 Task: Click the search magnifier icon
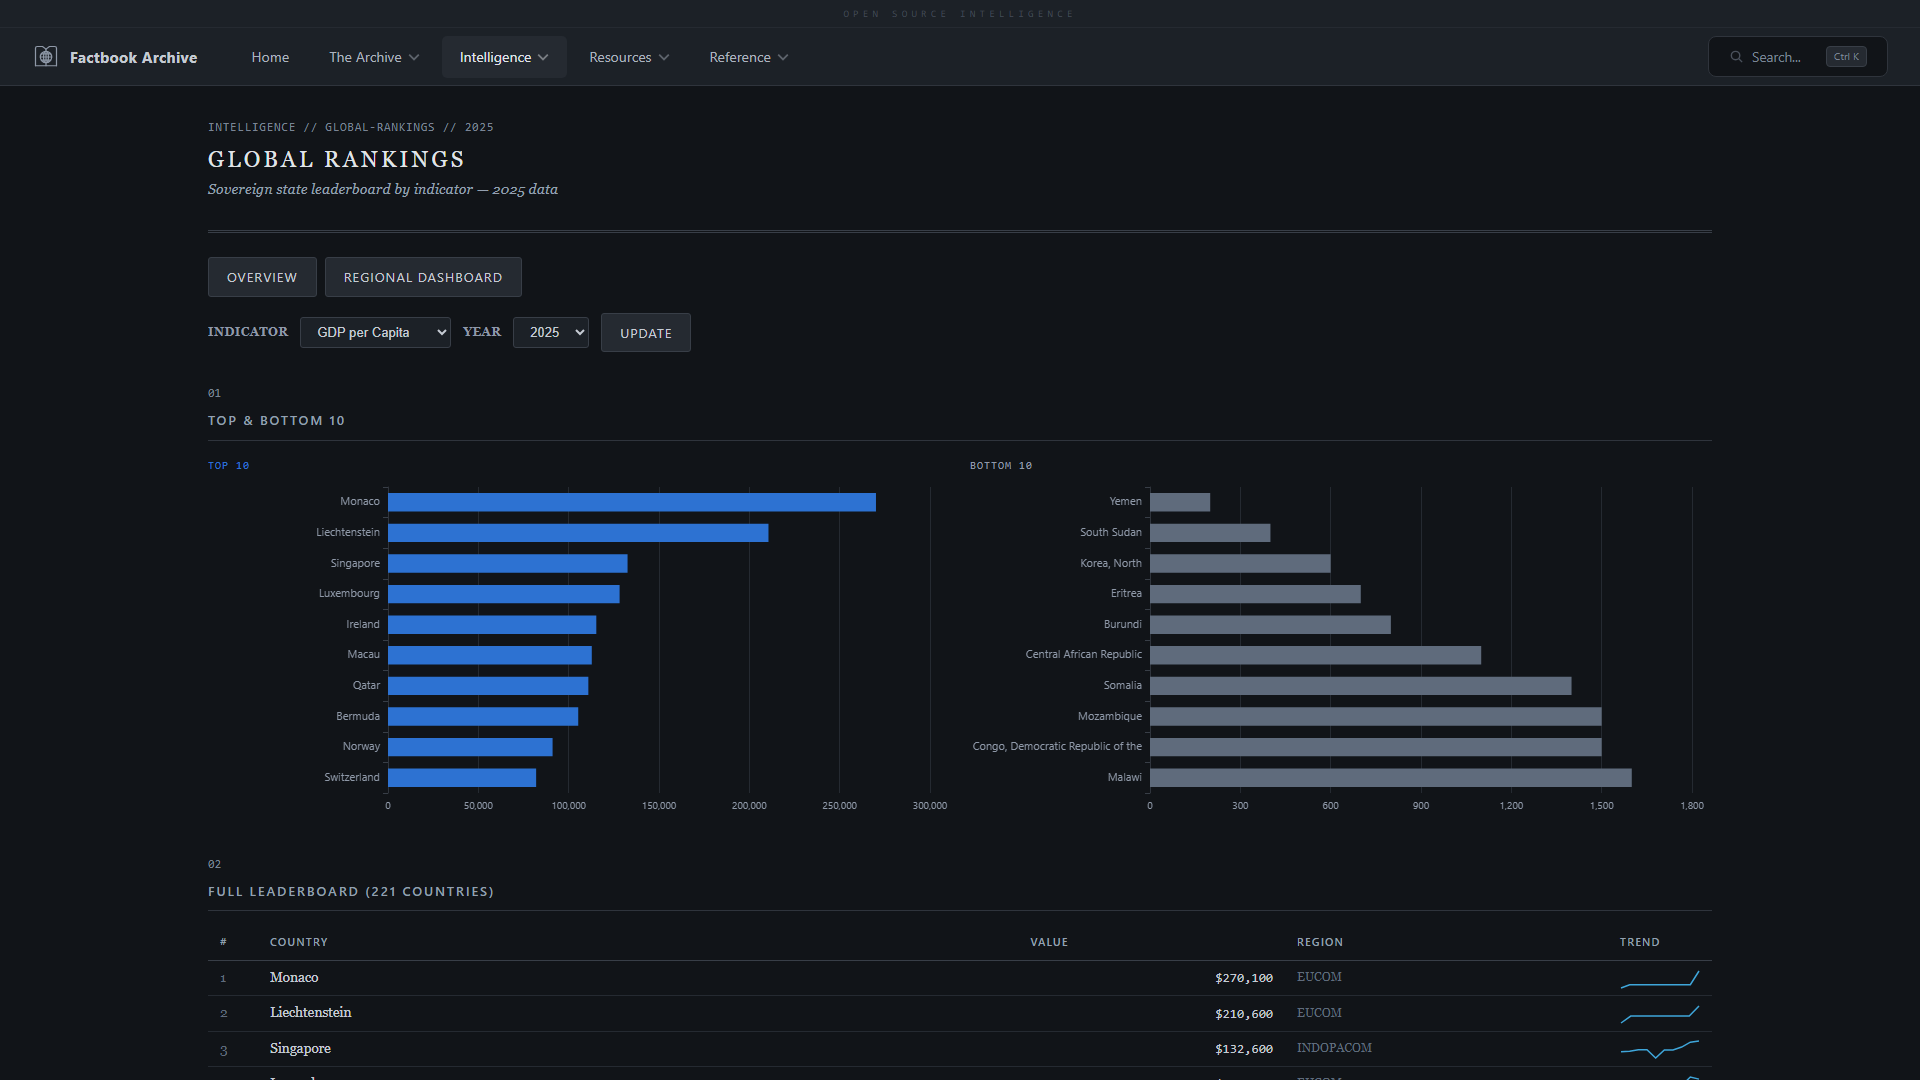1736,57
